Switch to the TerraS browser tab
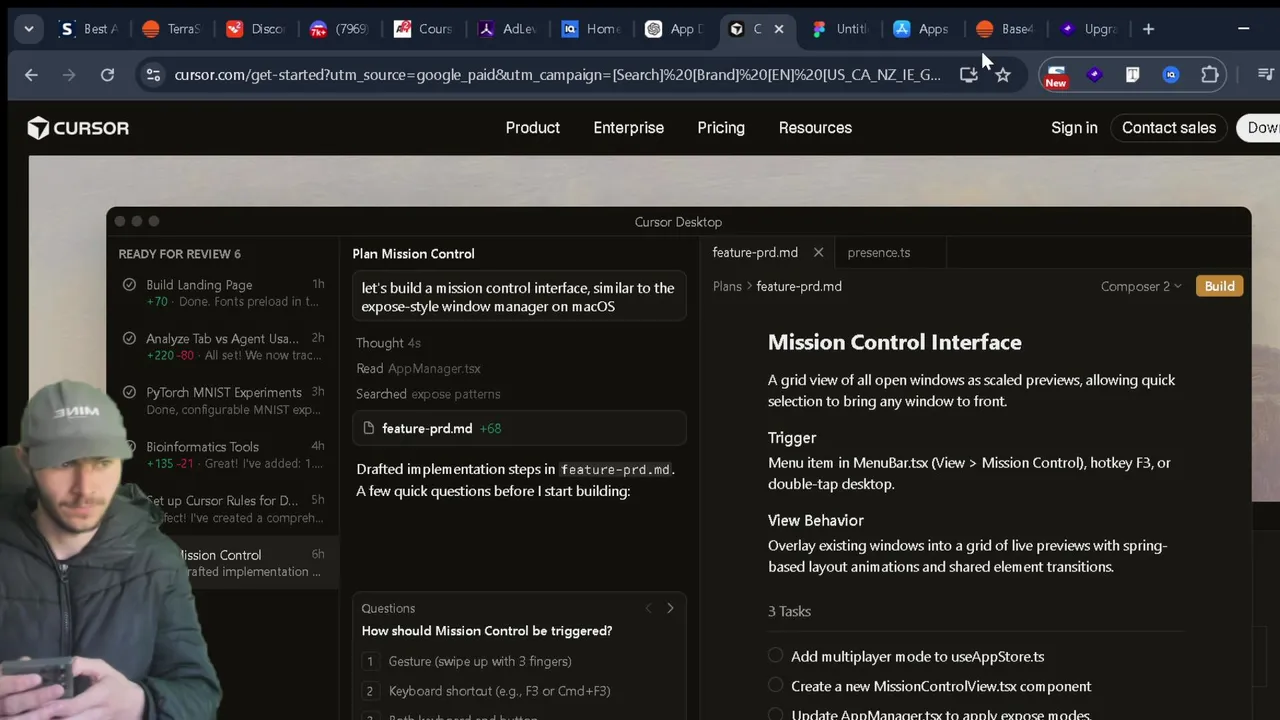The image size is (1280, 720). click(171, 29)
